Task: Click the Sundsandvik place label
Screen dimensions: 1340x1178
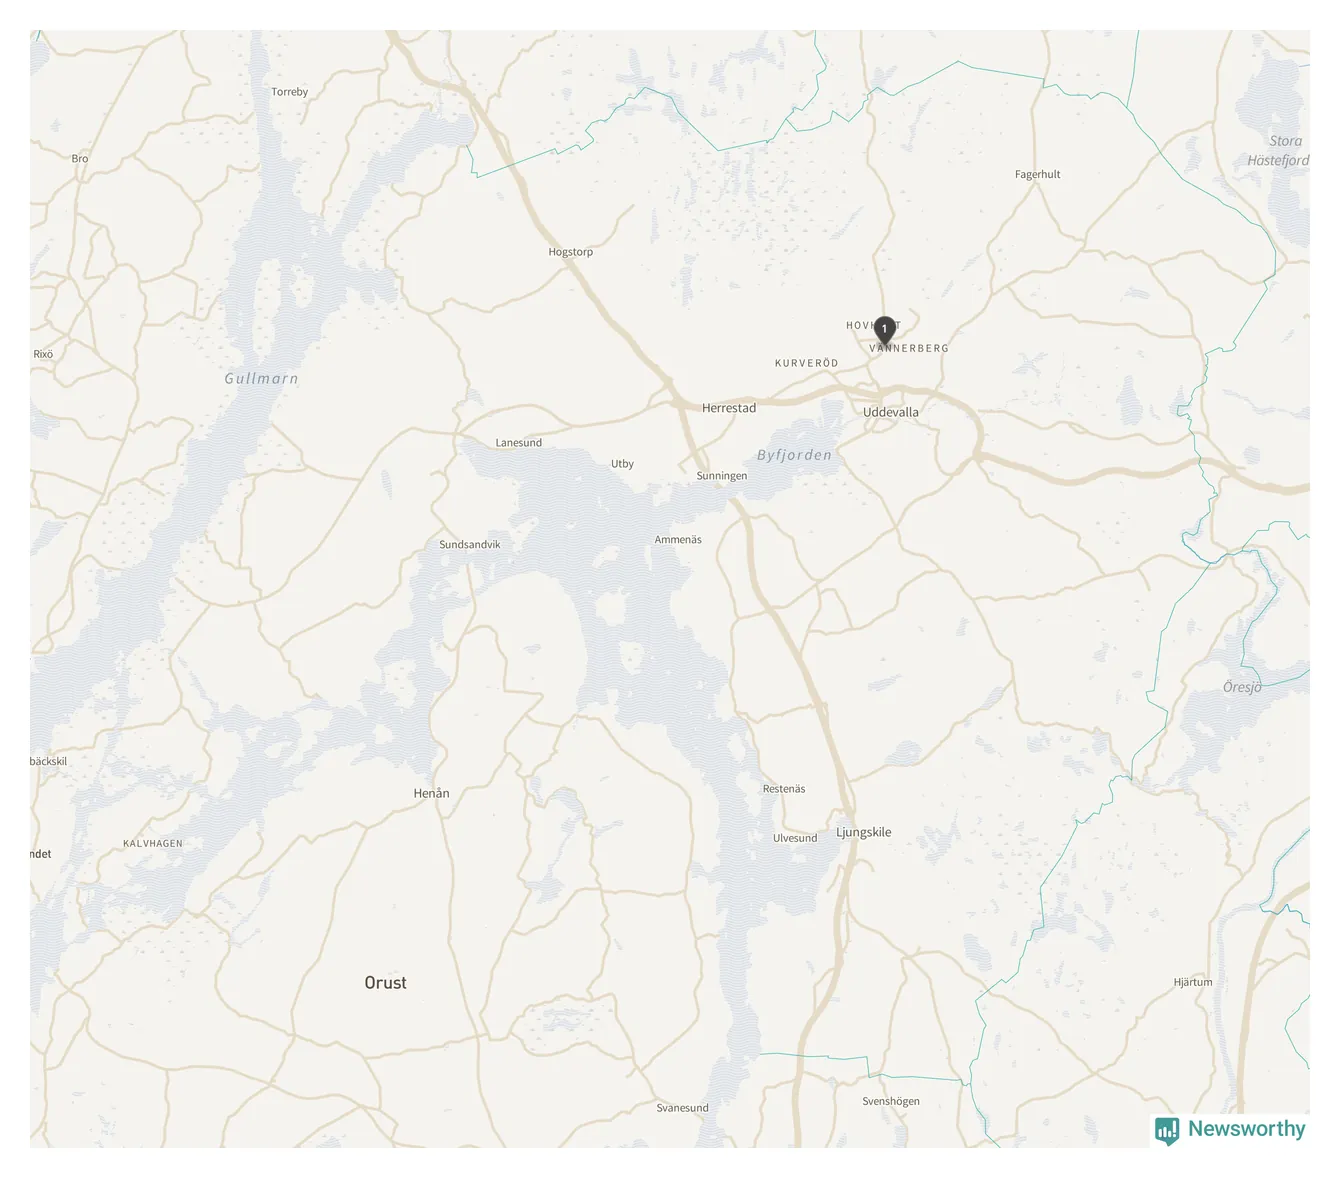Action: point(469,545)
